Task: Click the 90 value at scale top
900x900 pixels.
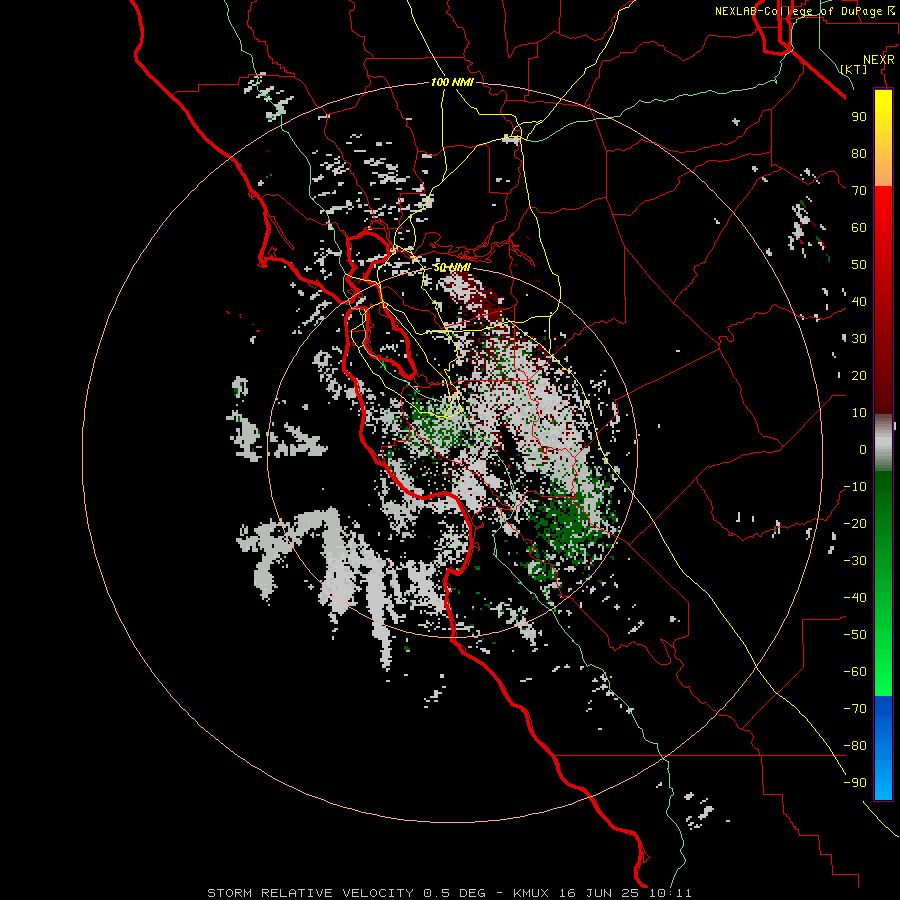Action: [859, 117]
